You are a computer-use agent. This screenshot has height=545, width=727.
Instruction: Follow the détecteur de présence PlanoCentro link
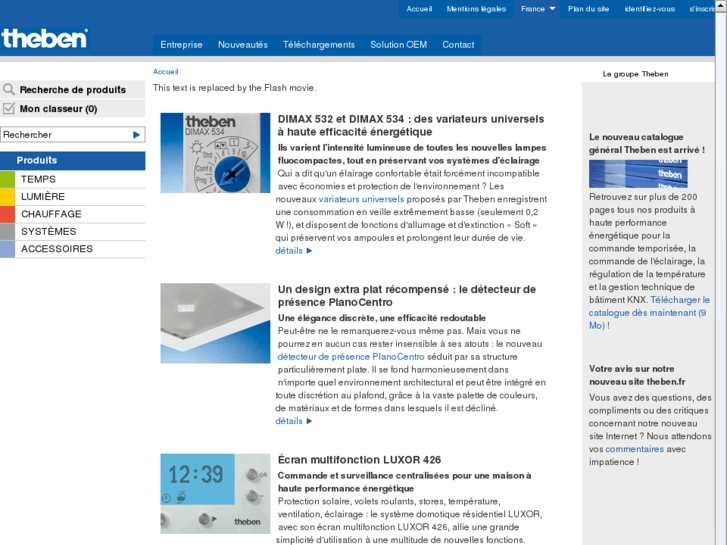351,357
